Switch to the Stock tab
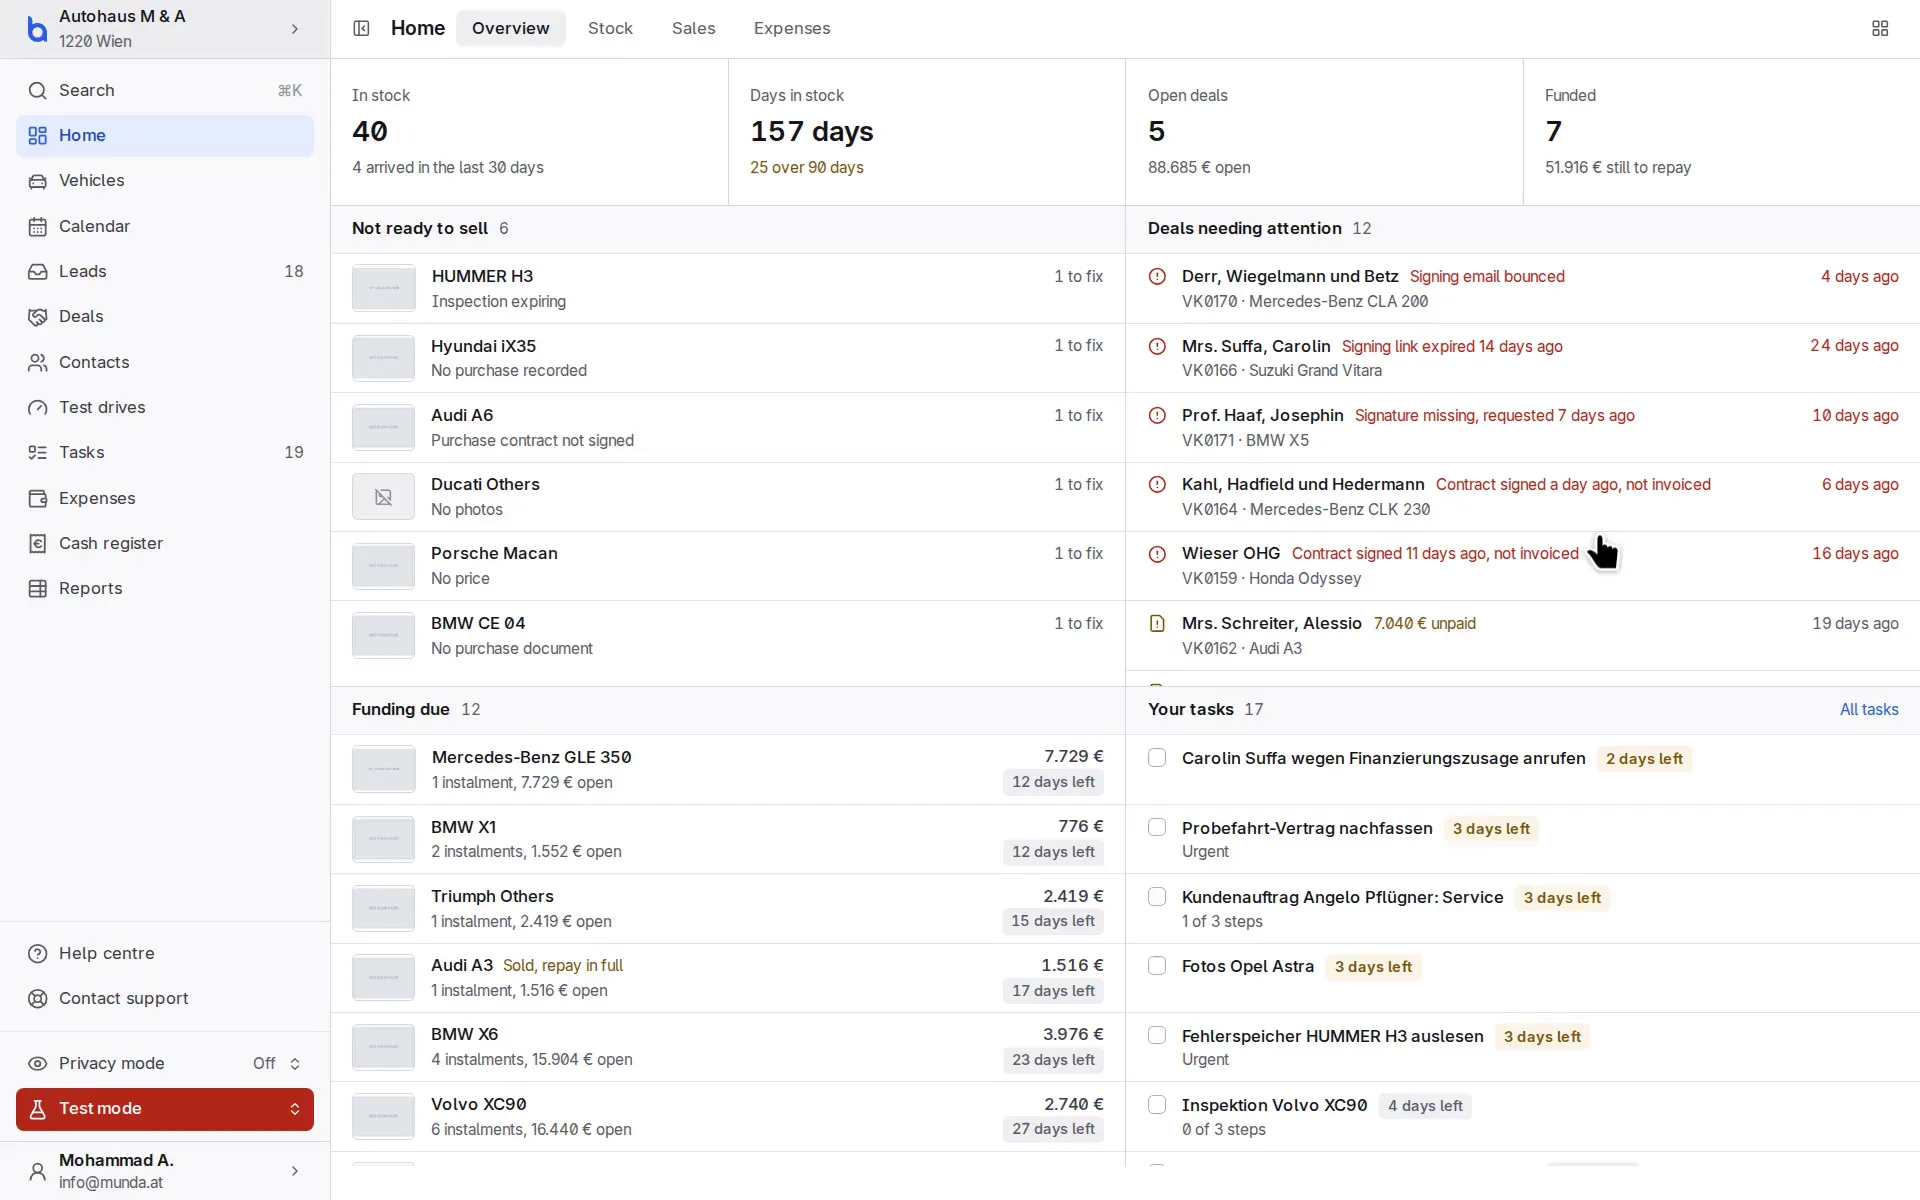 [x=610, y=28]
